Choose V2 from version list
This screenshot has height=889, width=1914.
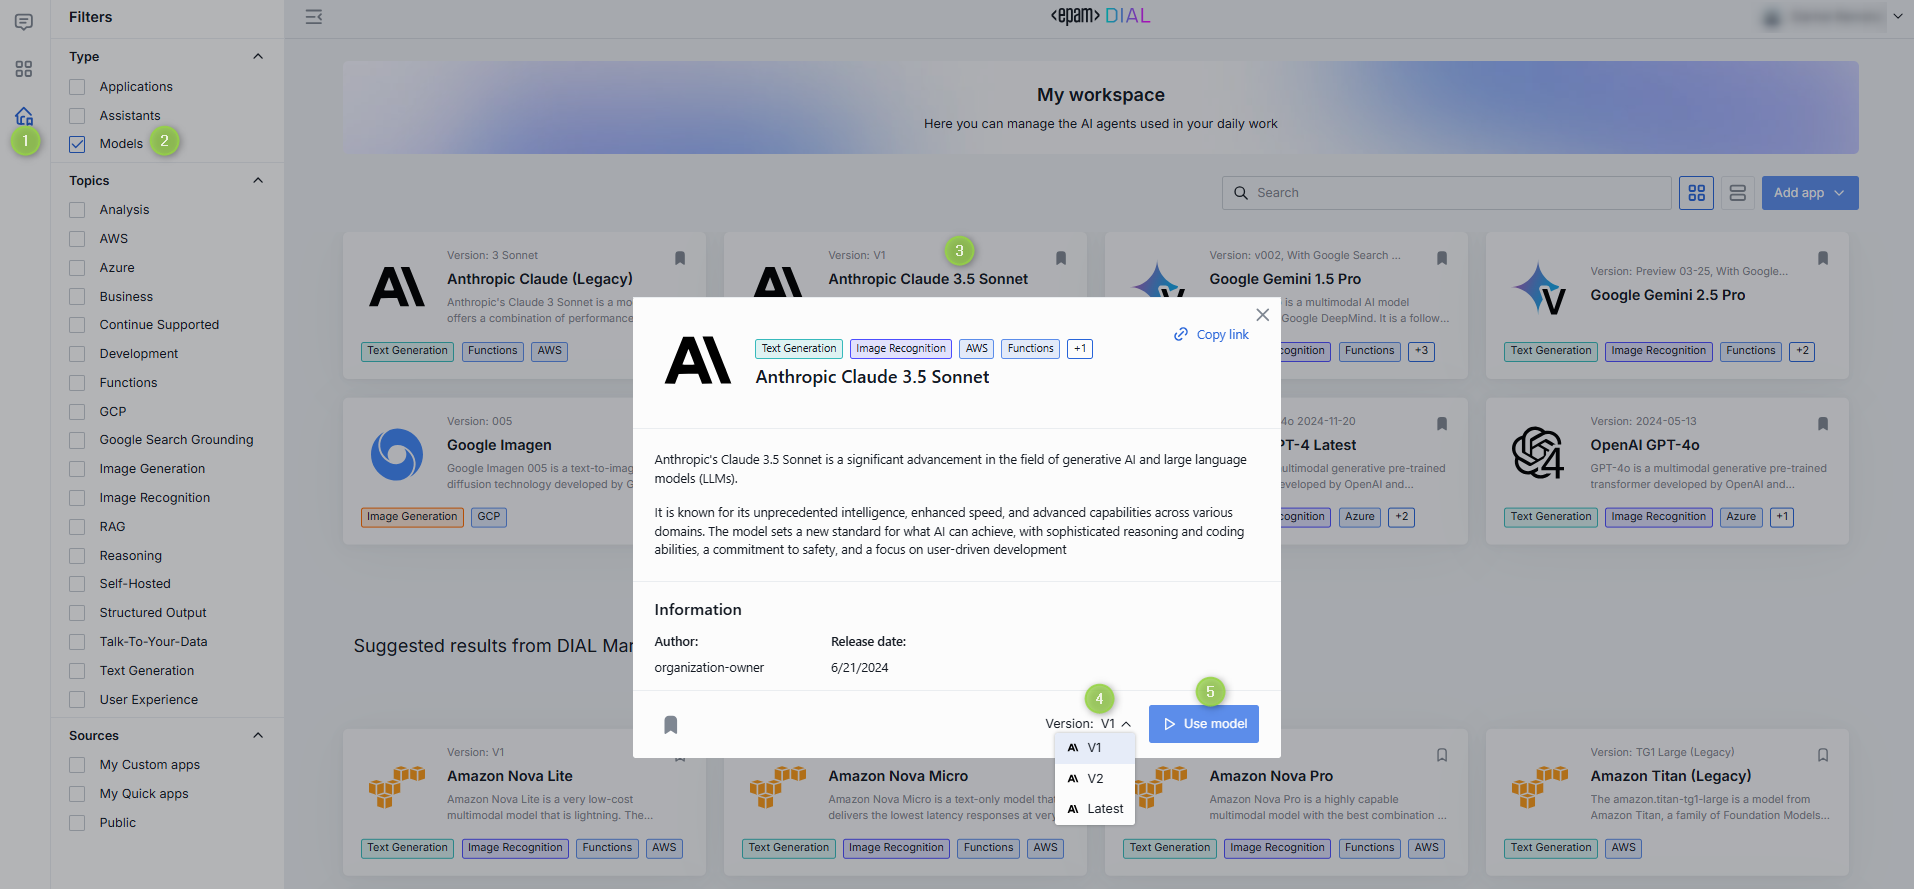[1095, 779]
